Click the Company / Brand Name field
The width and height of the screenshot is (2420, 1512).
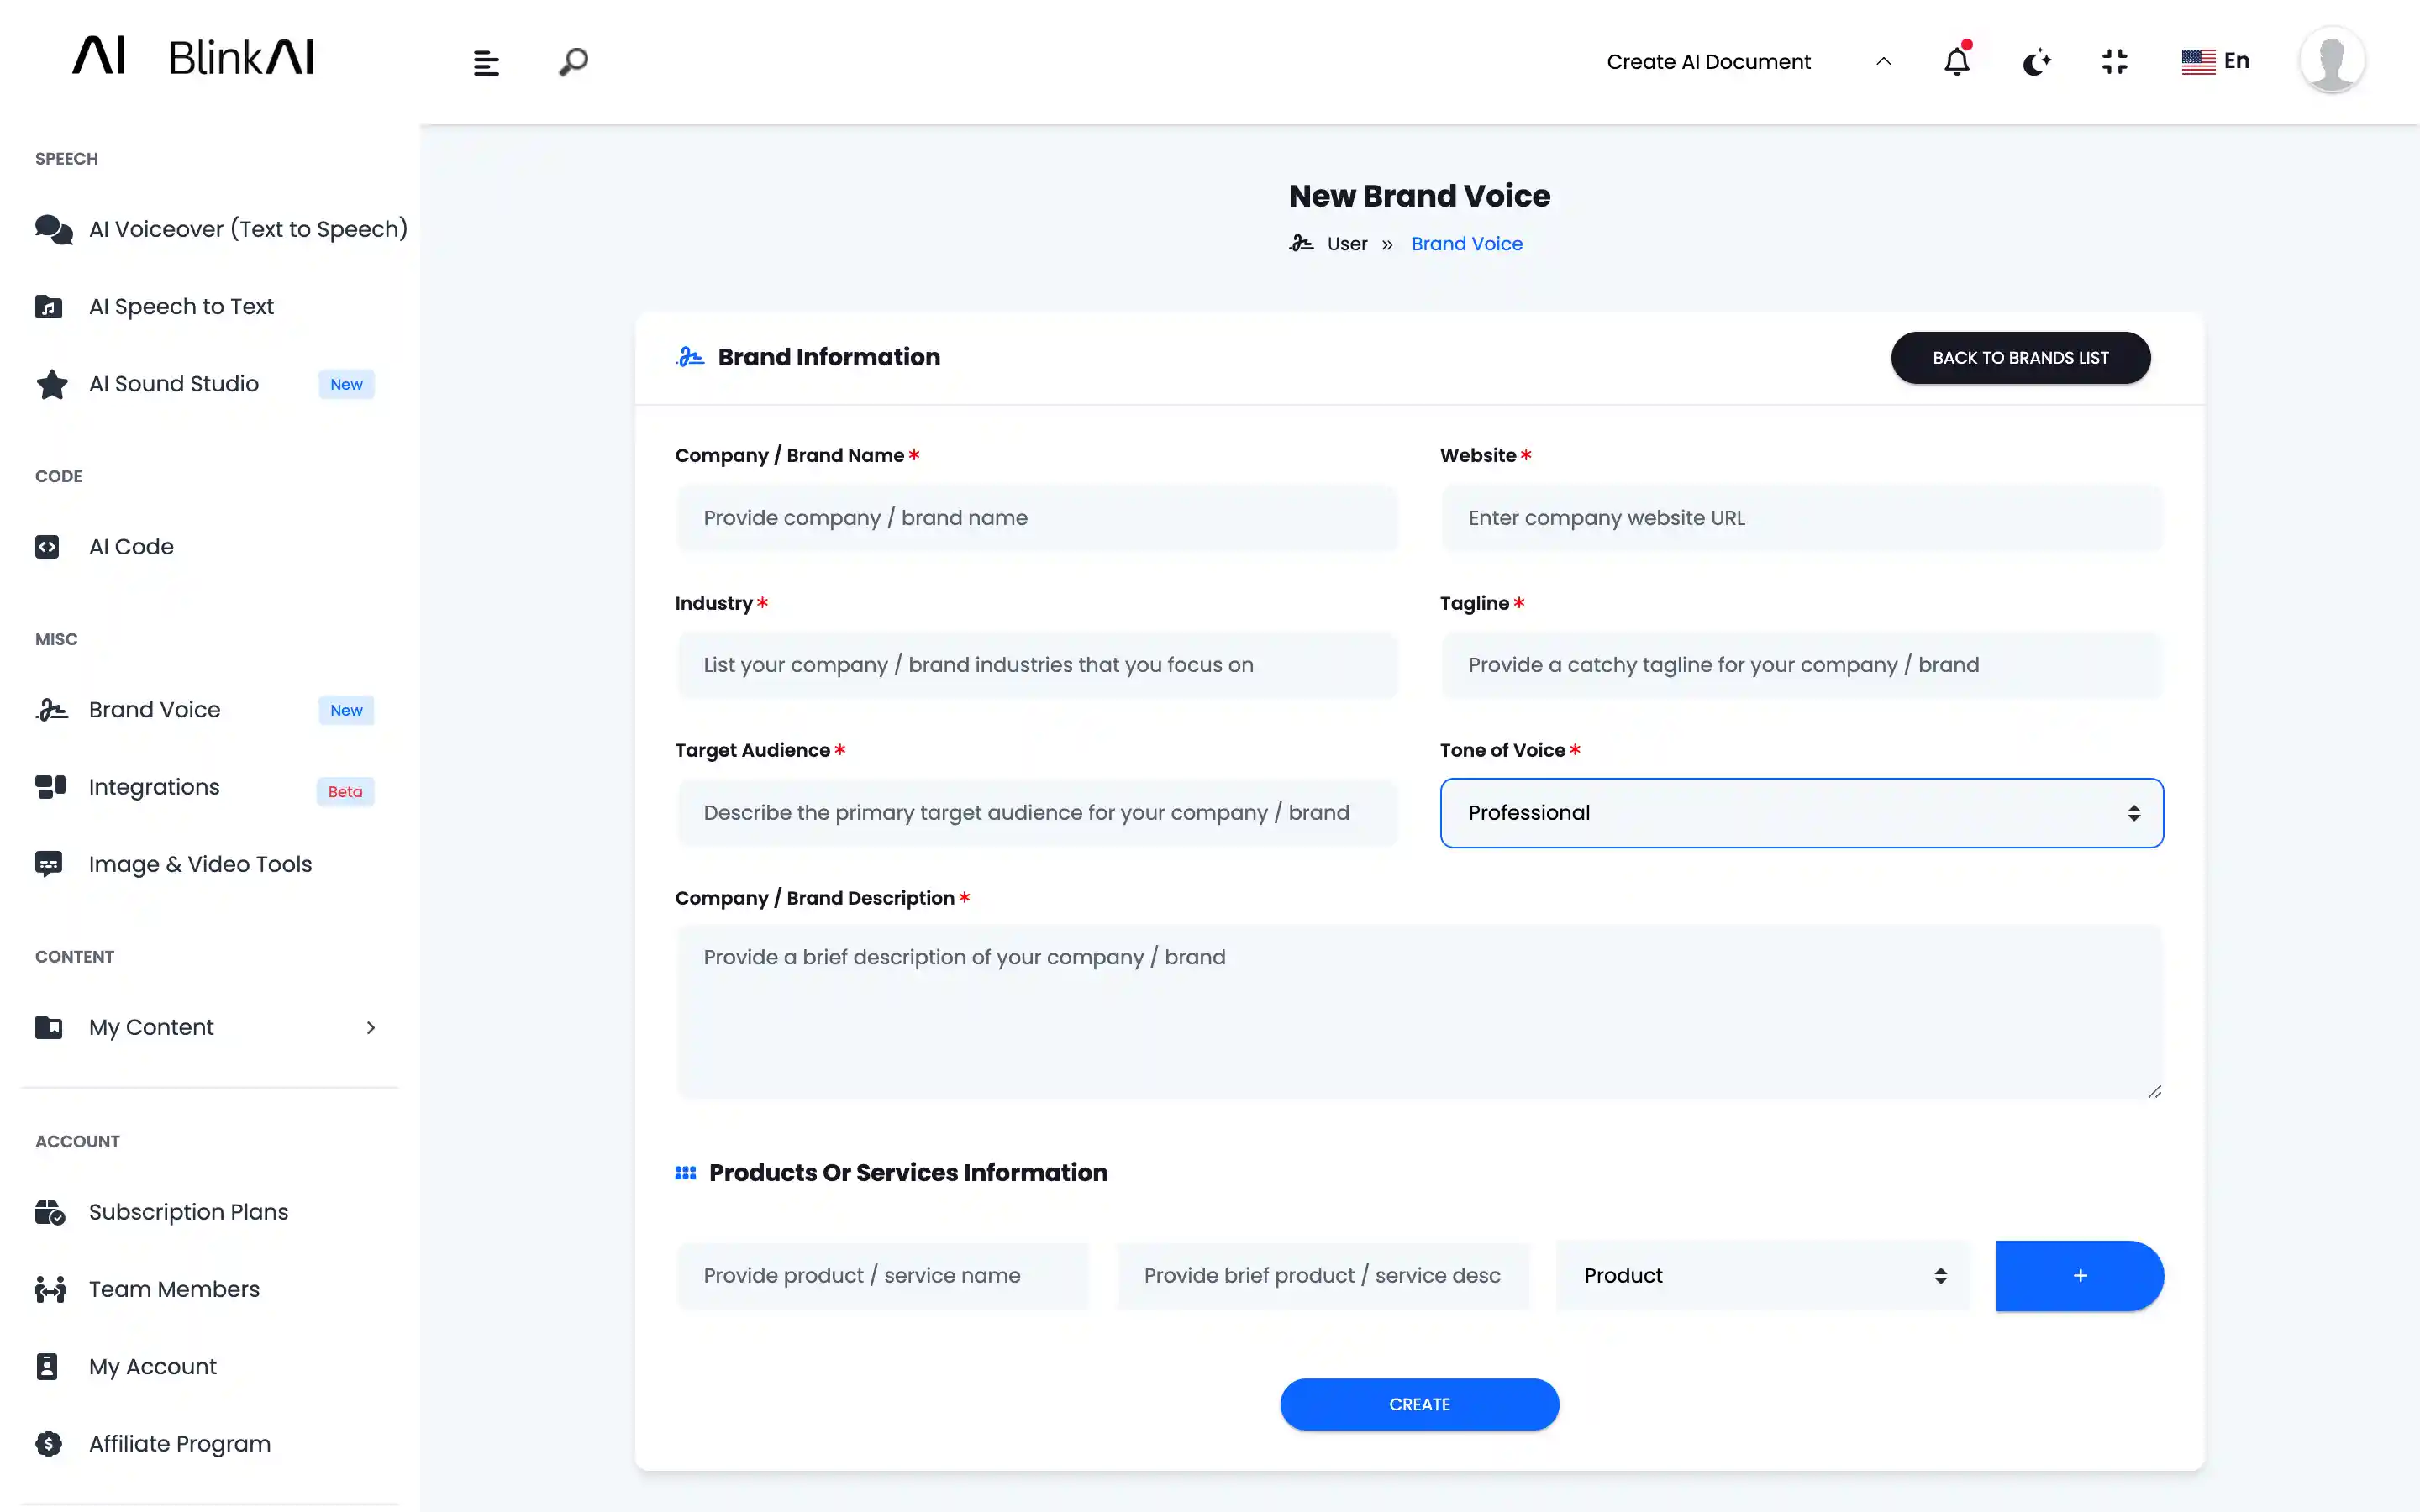coord(1036,518)
